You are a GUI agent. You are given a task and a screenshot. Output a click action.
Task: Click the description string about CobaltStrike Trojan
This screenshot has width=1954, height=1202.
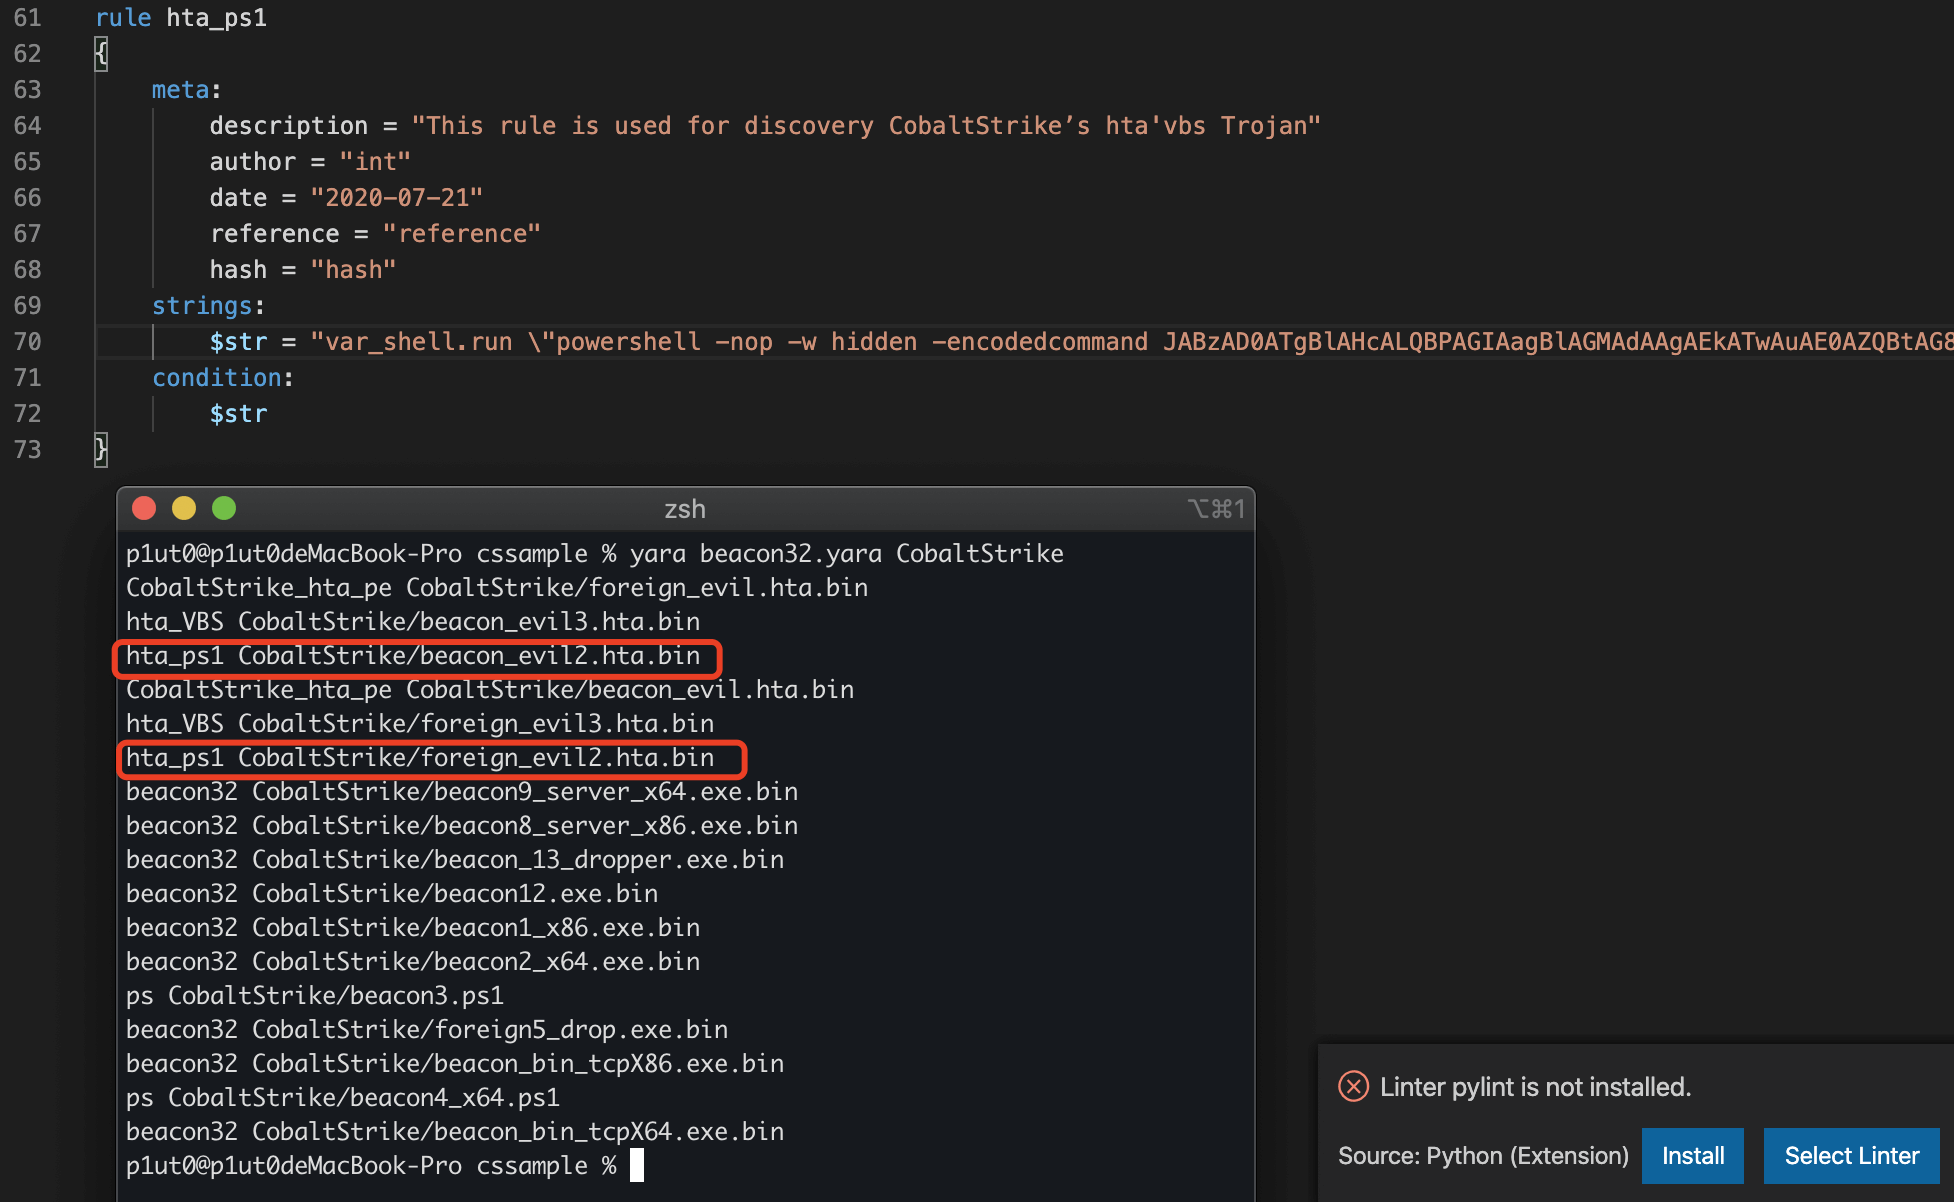point(866,126)
